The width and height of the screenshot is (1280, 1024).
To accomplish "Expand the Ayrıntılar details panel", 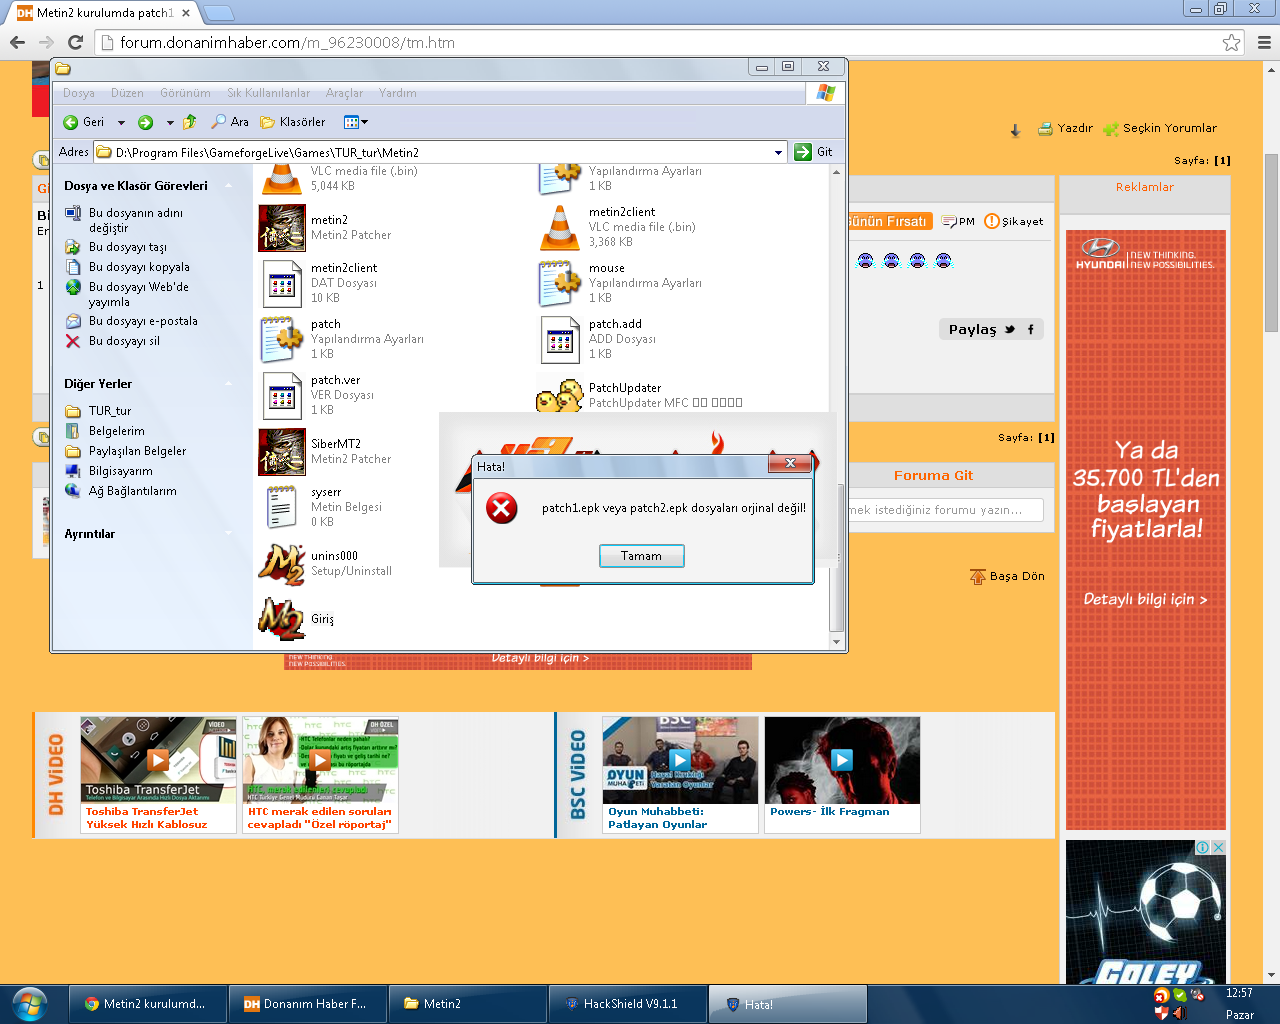I will click(229, 534).
